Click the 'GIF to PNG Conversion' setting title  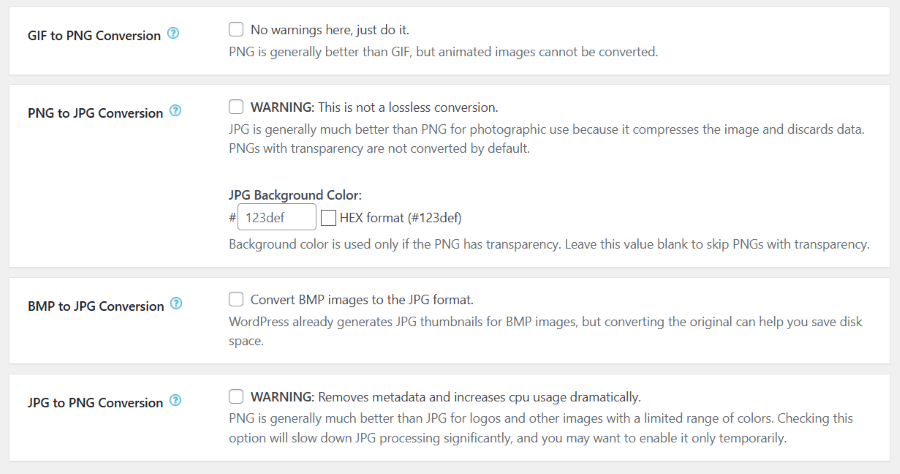(x=94, y=36)
